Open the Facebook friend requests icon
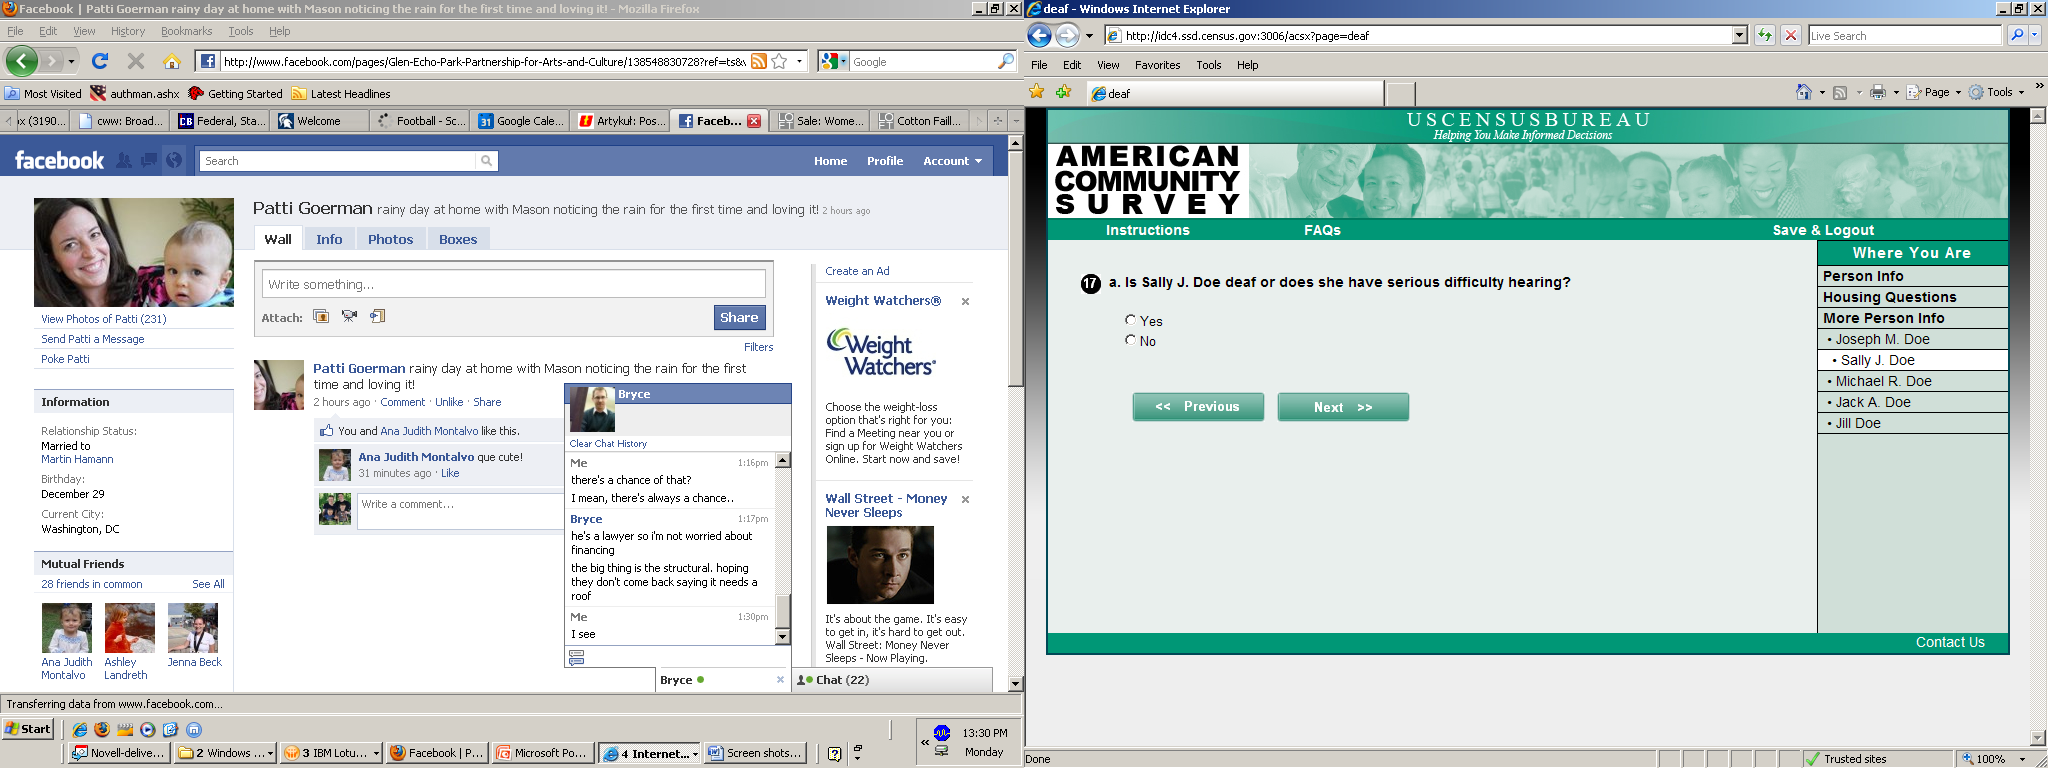The image size is (2048, 768). [x=124, y=160]
